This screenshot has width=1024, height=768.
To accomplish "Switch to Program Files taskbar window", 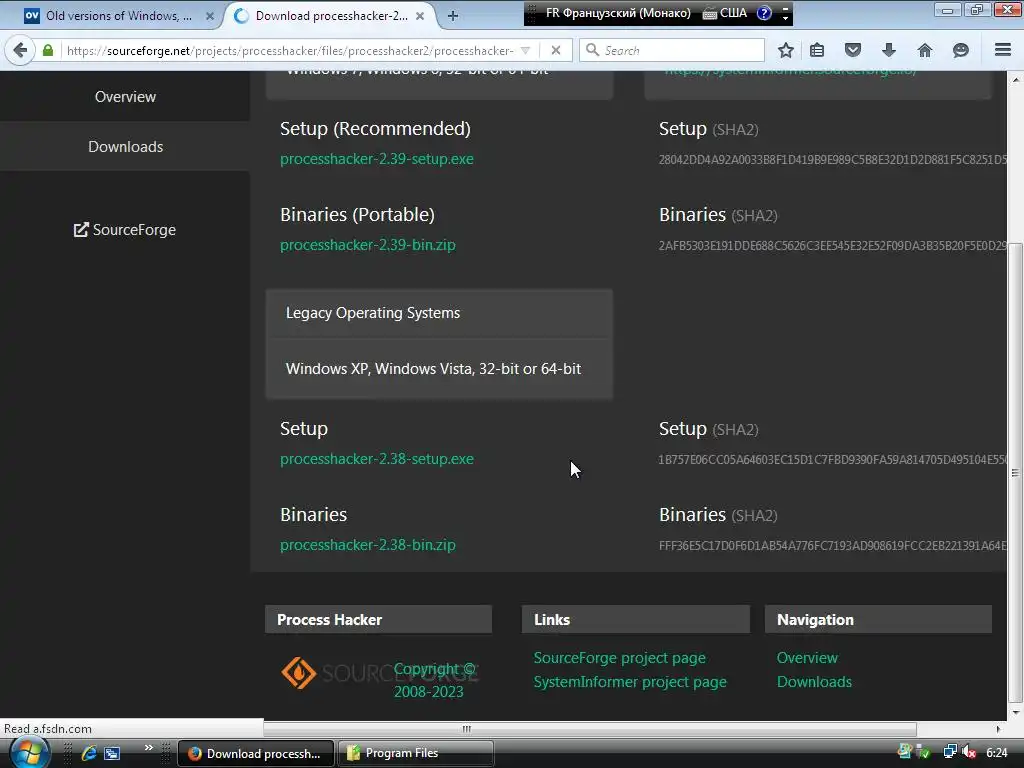I will point(415,753).
